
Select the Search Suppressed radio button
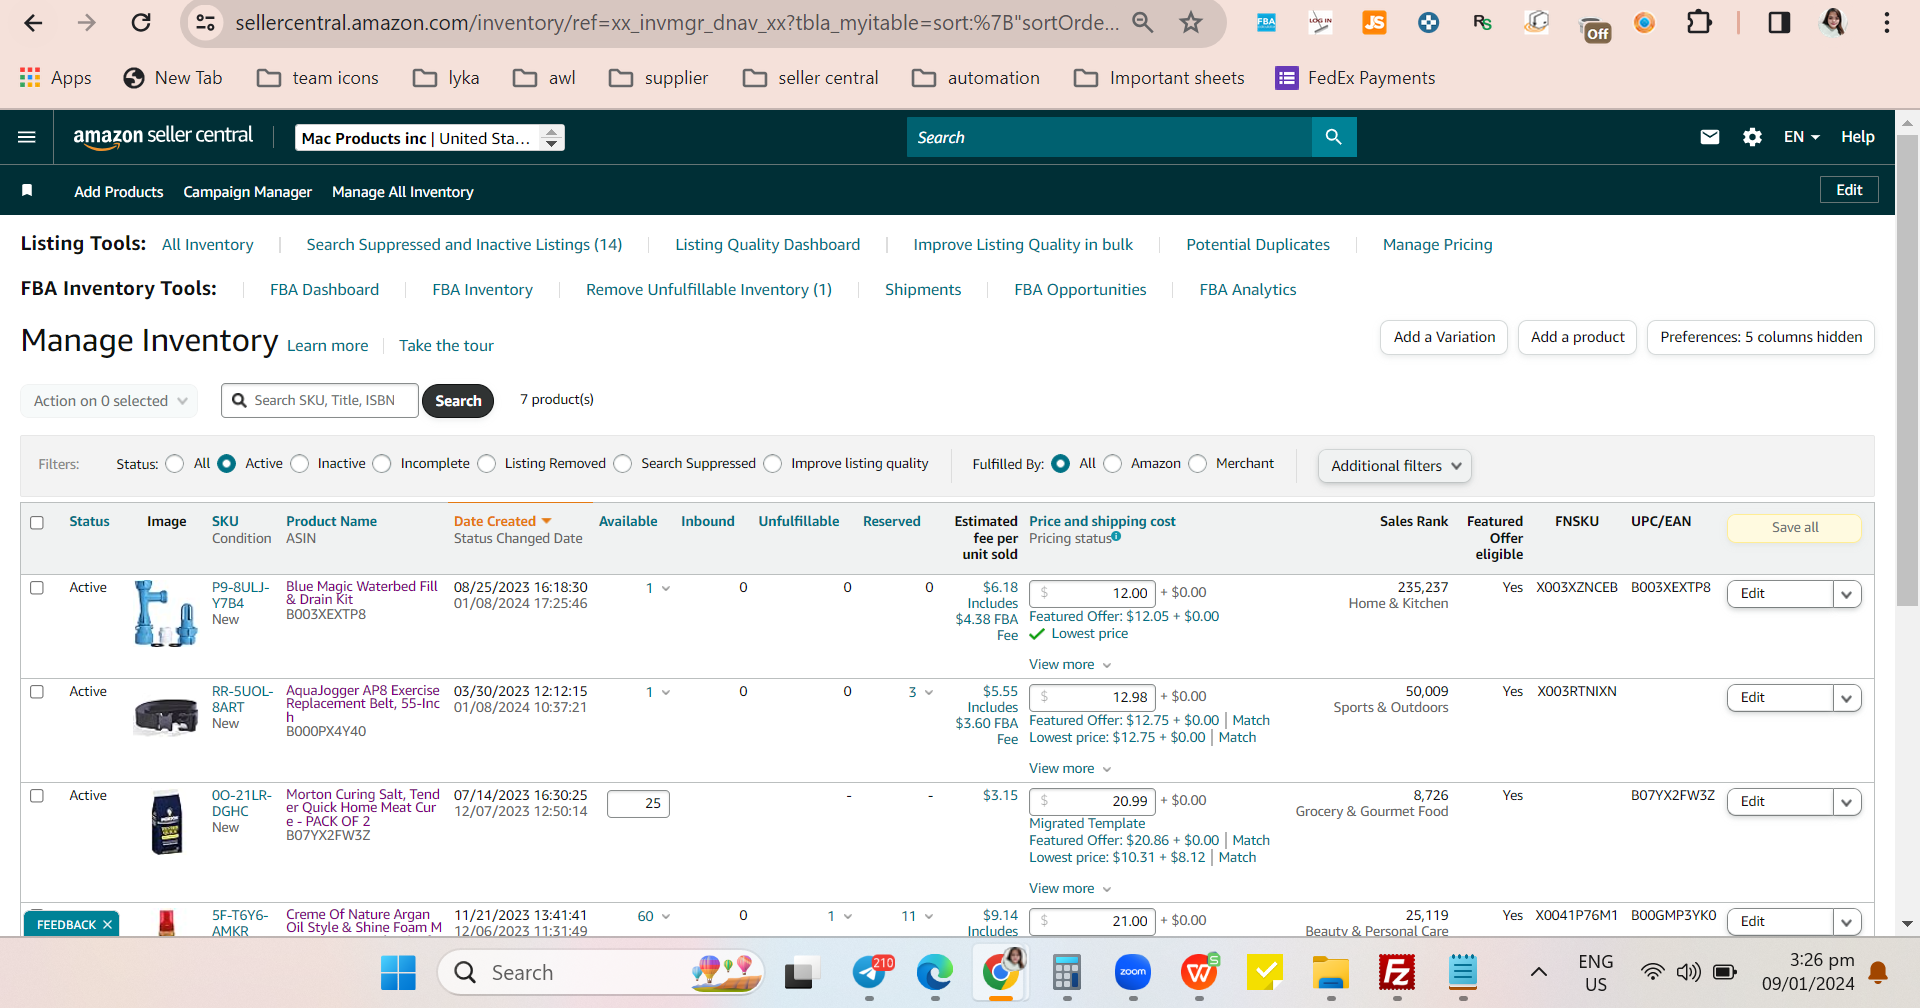(x=623, y=464)
